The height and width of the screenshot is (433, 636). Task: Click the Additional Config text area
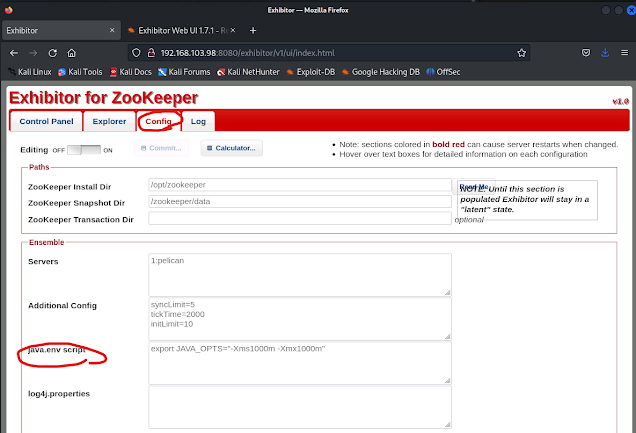(300, 319)
